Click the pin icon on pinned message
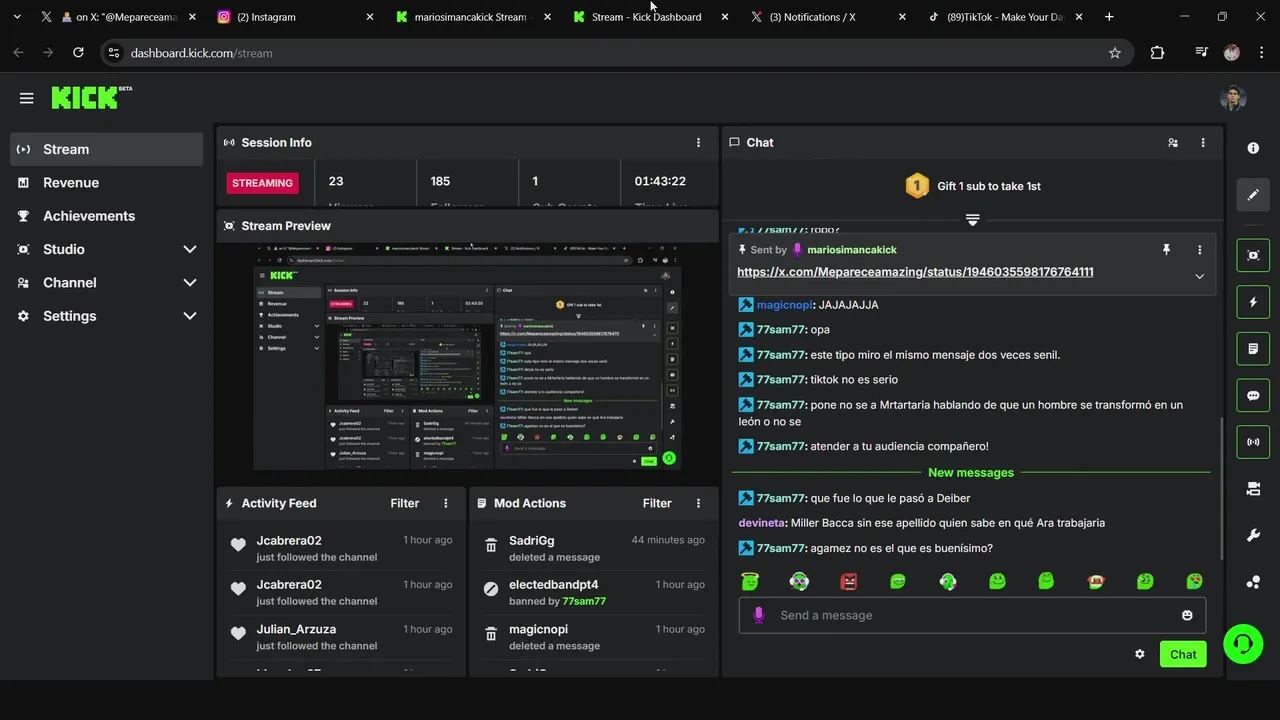This screenshot has height=720, width=1280. click(1166, 250)
